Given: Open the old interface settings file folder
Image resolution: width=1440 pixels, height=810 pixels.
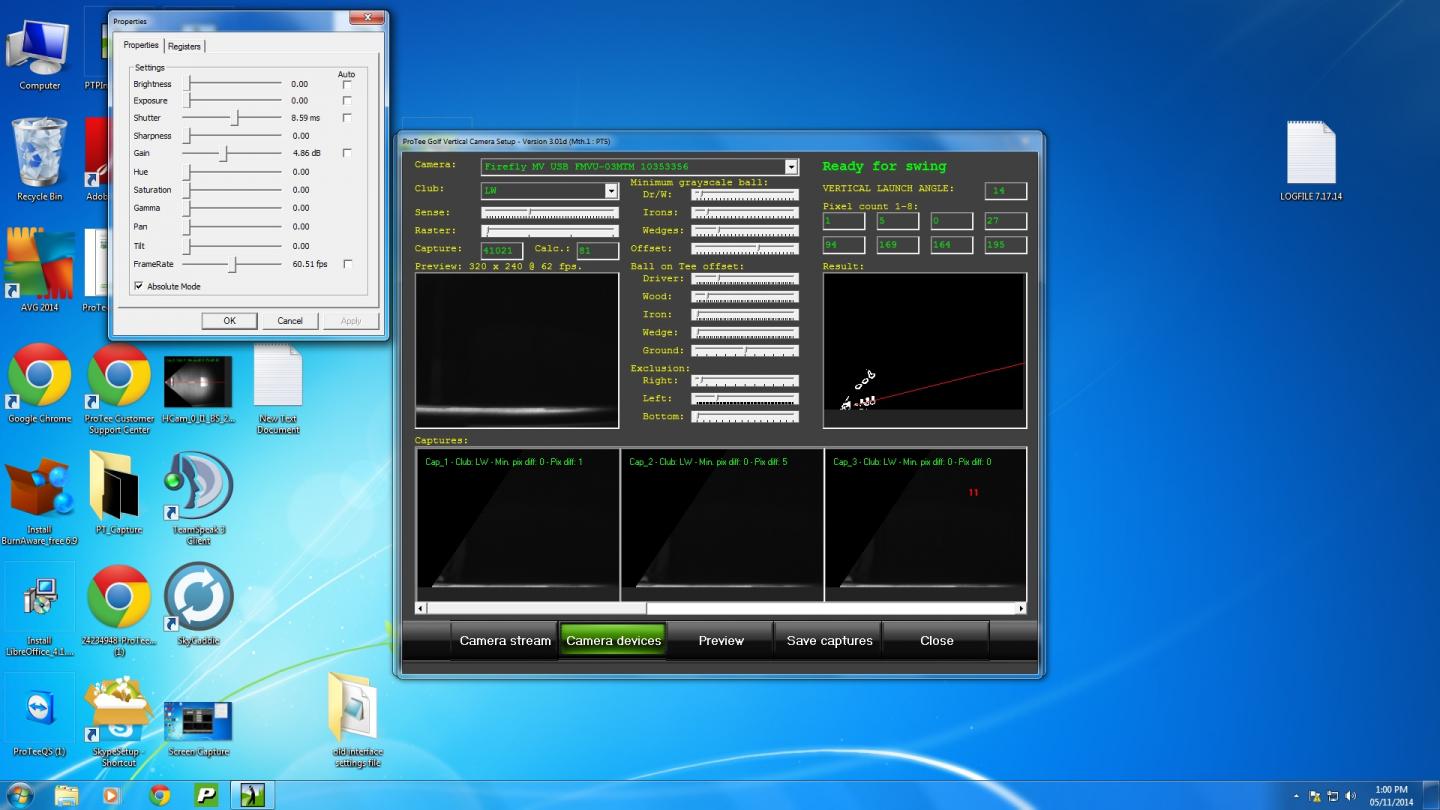Looking at the screenshot, I should (357, 720).
